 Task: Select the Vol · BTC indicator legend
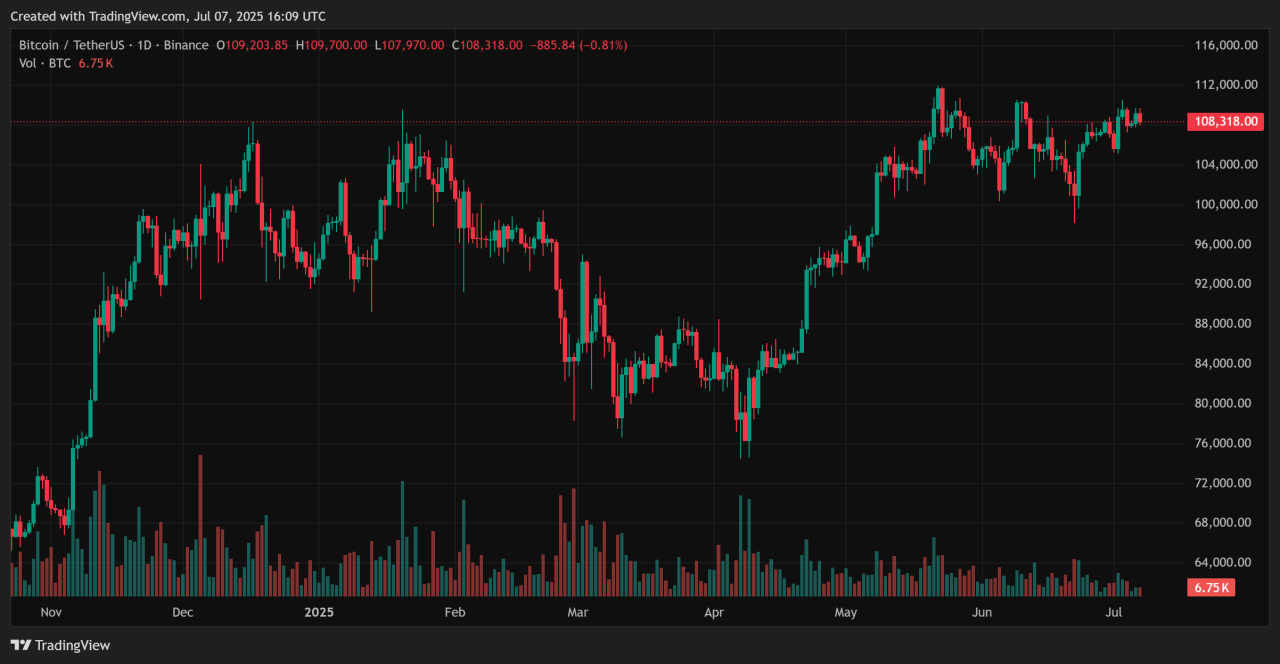coord(45,63)
